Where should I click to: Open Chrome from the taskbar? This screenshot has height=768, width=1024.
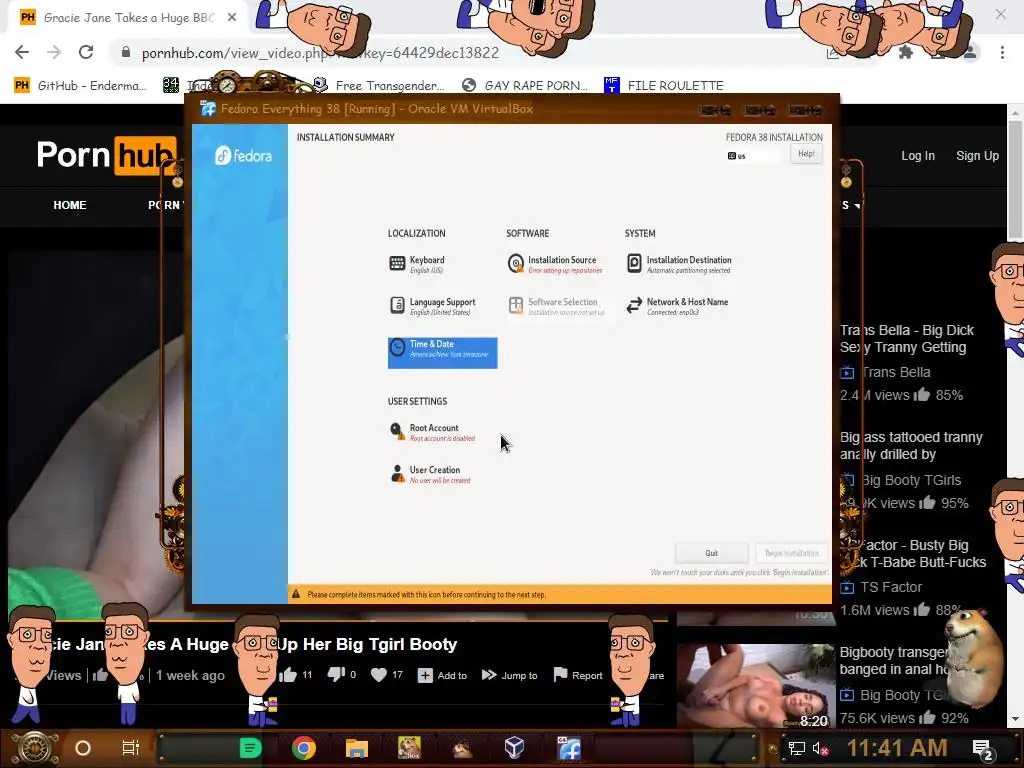[303, 748]
